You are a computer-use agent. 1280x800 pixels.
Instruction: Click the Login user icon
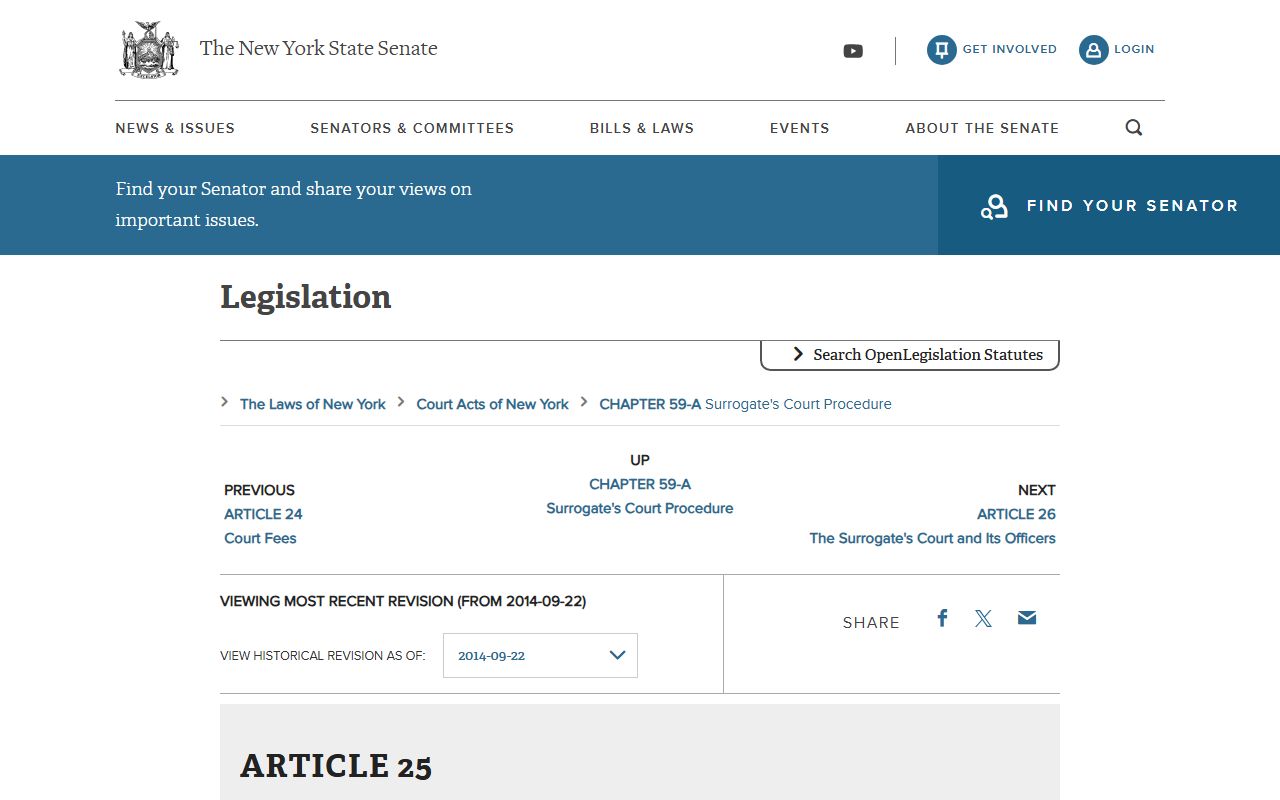1093,50
